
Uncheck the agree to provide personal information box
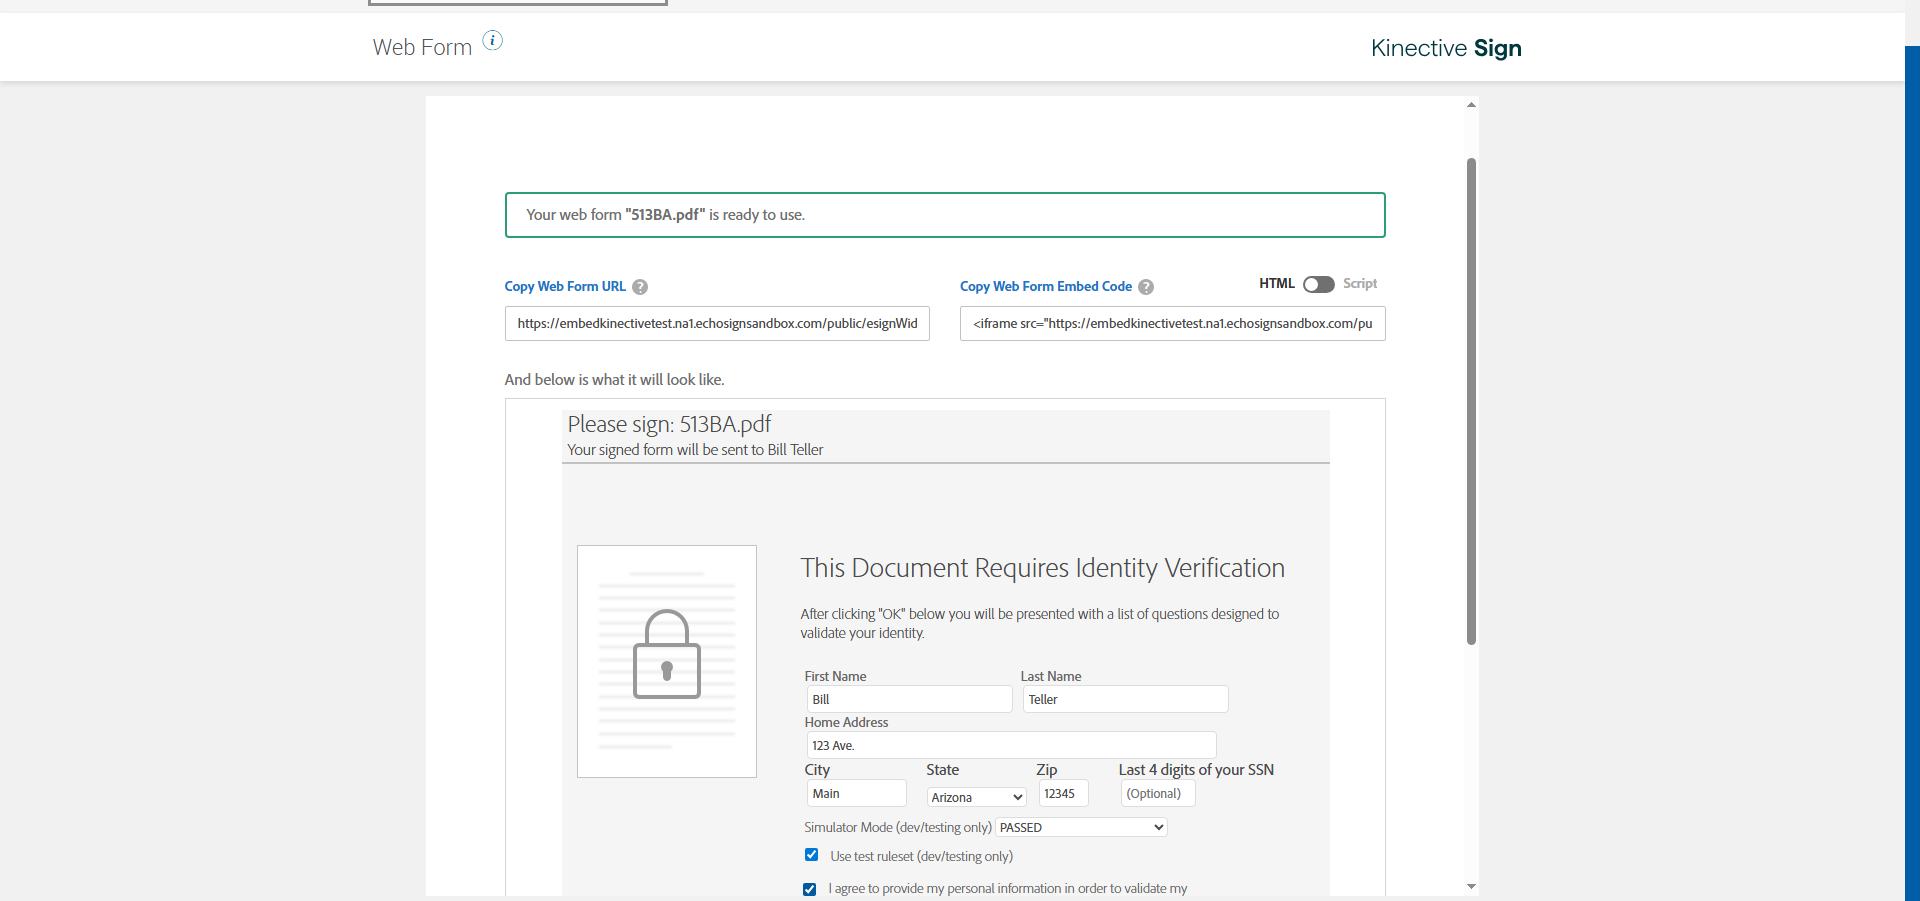pyautogui.click(x=810, y=889)
